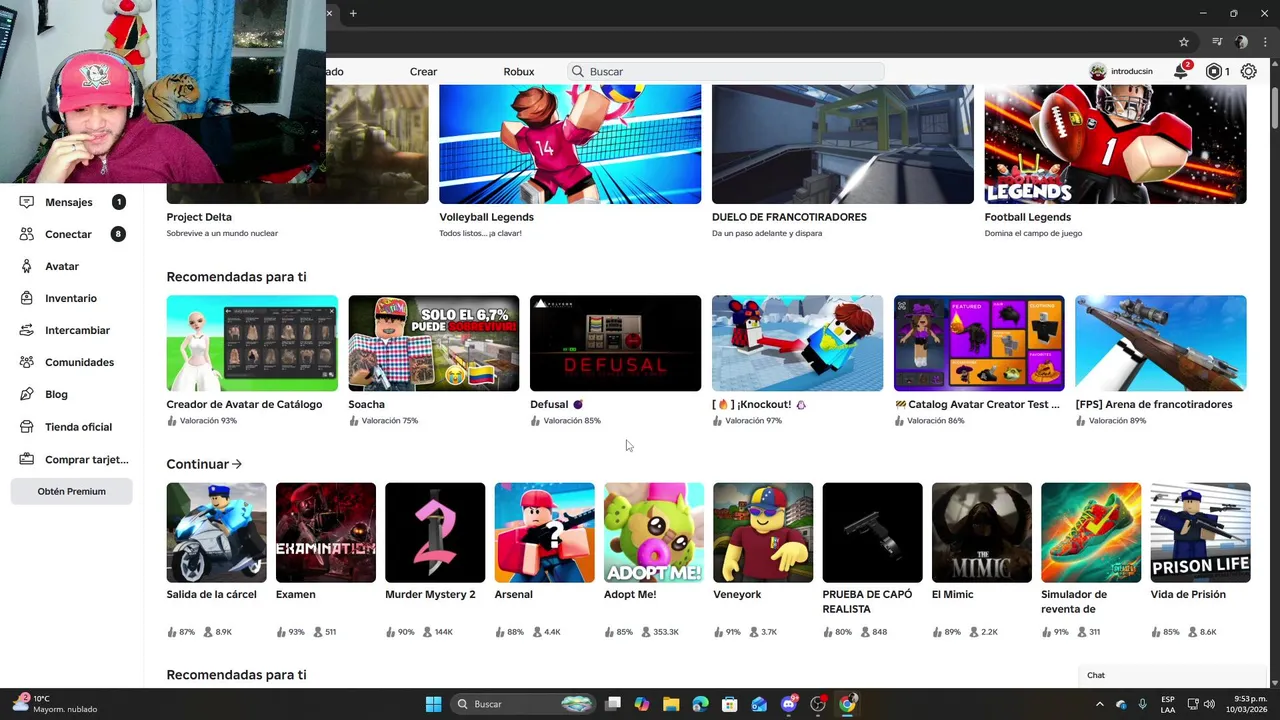Image resolution: width=1280 pixels, height=720 pixels.
Task: Open the Crear menu item
Action: click(x=423, y=72)
